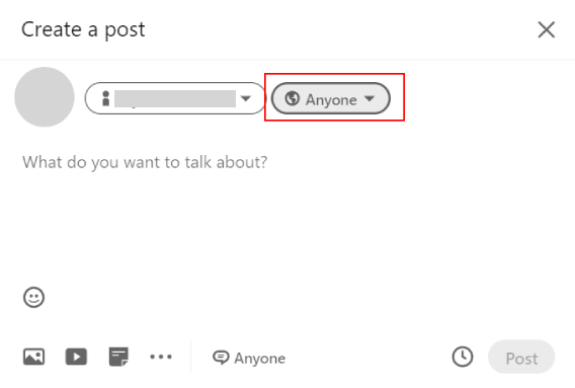Schedule the post with the clock icon

tap(462, 356)
